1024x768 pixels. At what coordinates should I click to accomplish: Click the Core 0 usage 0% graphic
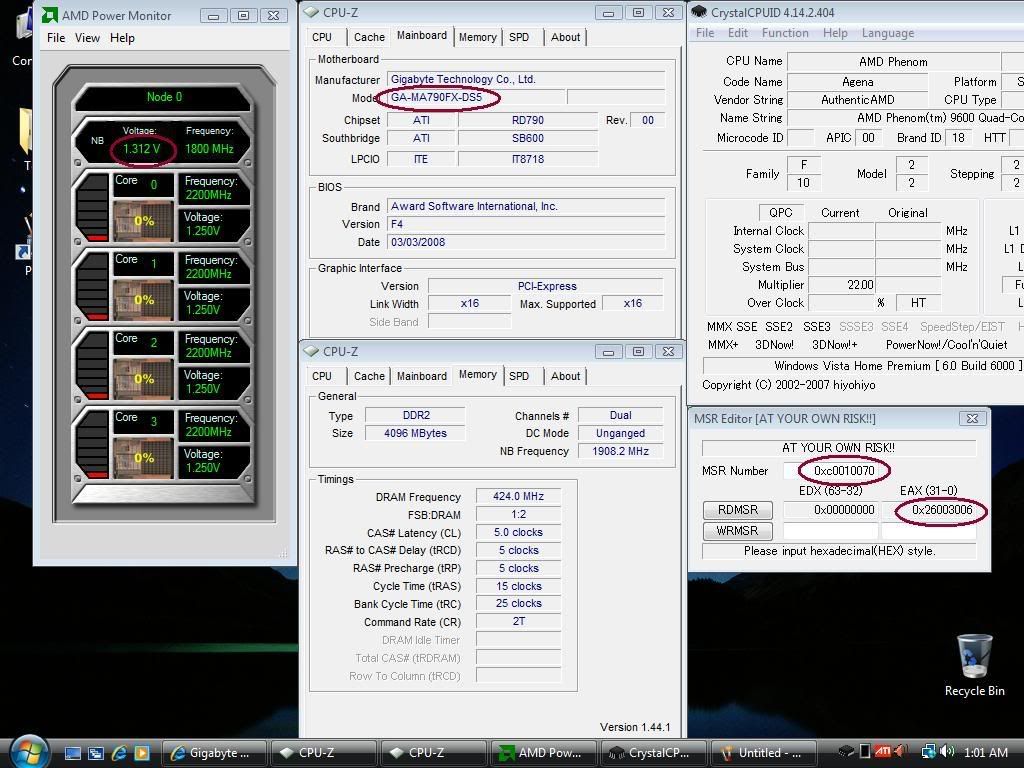point(143,221)
